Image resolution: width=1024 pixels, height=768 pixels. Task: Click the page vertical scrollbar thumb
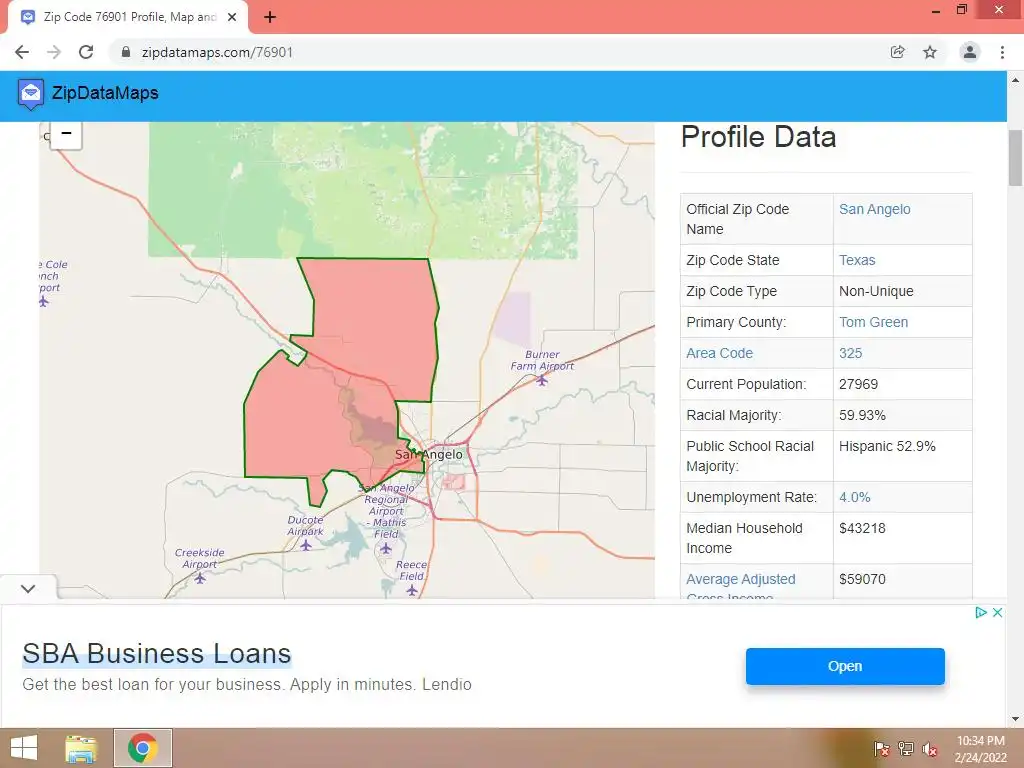point(1015,158)
